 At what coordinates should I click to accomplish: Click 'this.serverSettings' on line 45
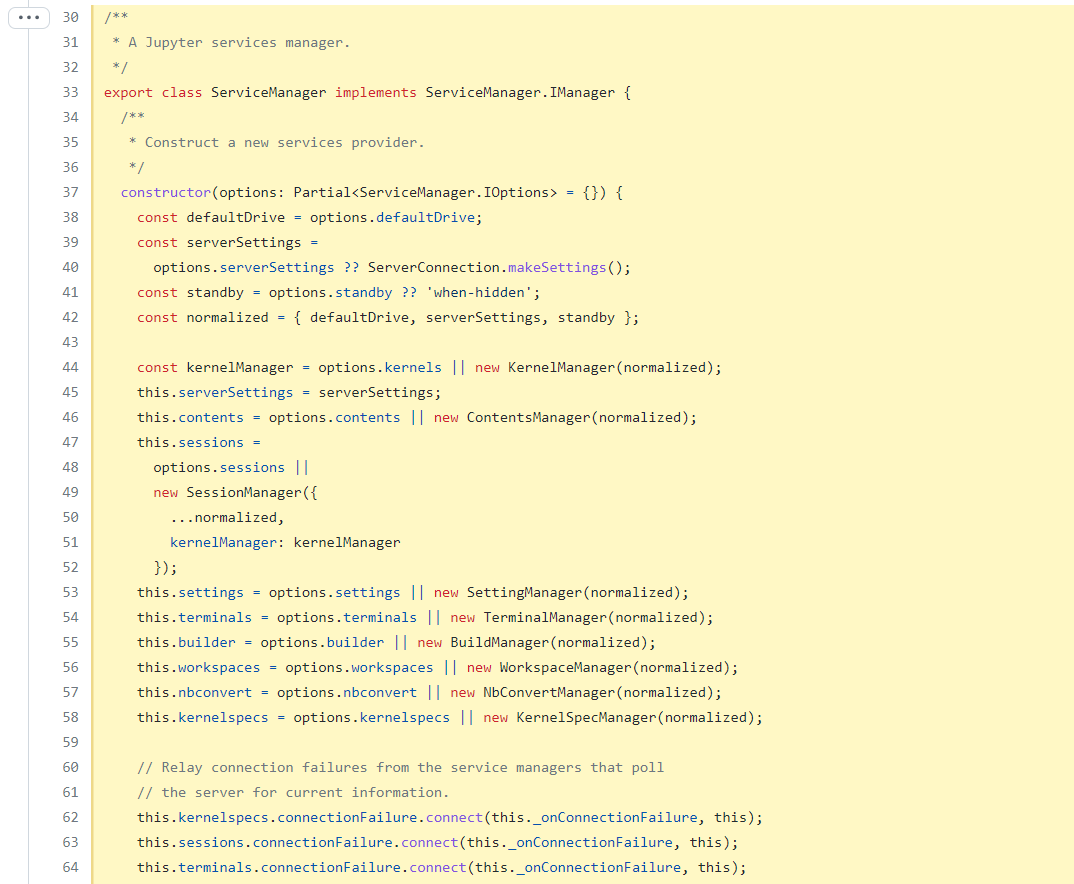pos(215,392)
